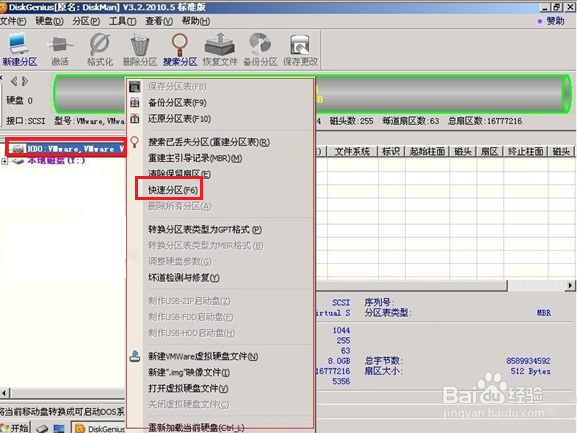This screenshot has height=433, width=577.
Task: Click the 512 Bytes sector size value
Action: [x=530, y=371]
